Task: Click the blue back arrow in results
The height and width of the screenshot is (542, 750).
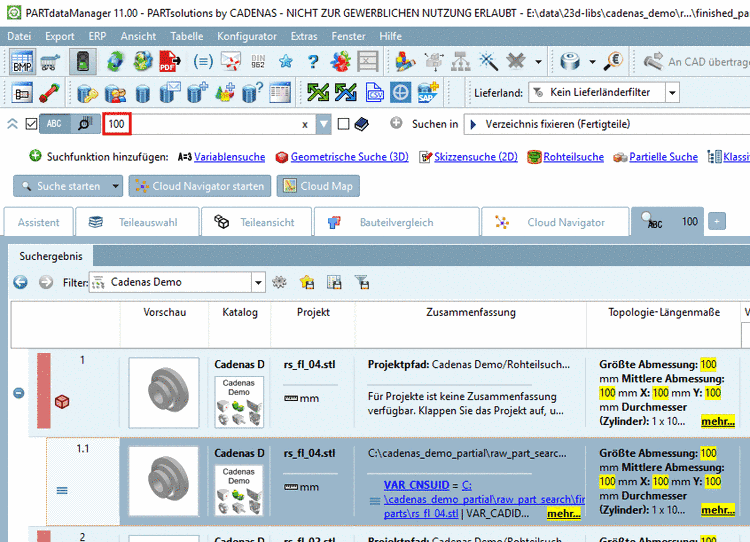Action: point(20,283)
